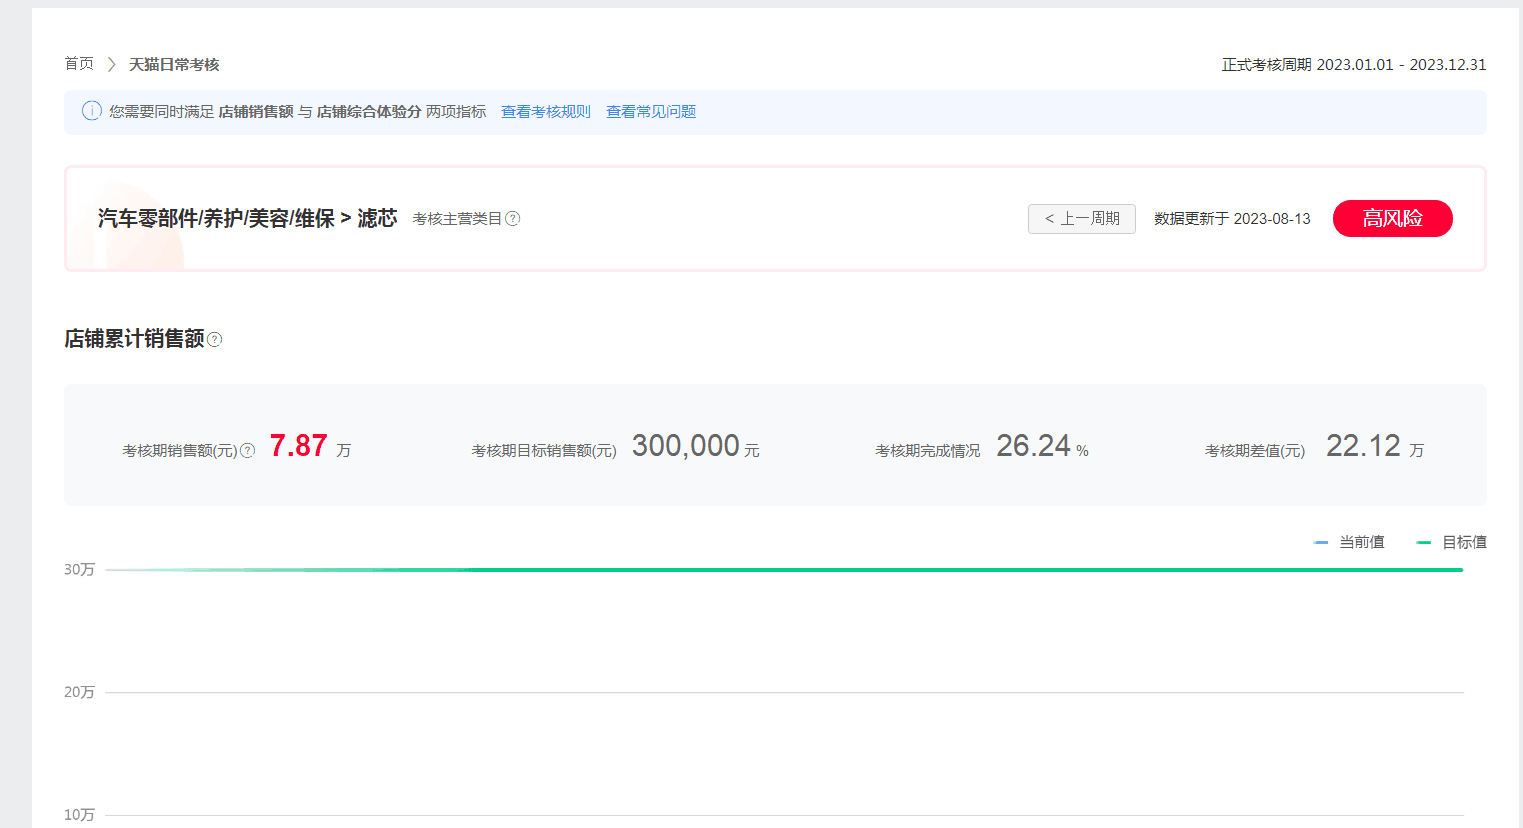Click the green target line on the chart
The height and width of the screenshot is (828, 1523).
point(784,570)
